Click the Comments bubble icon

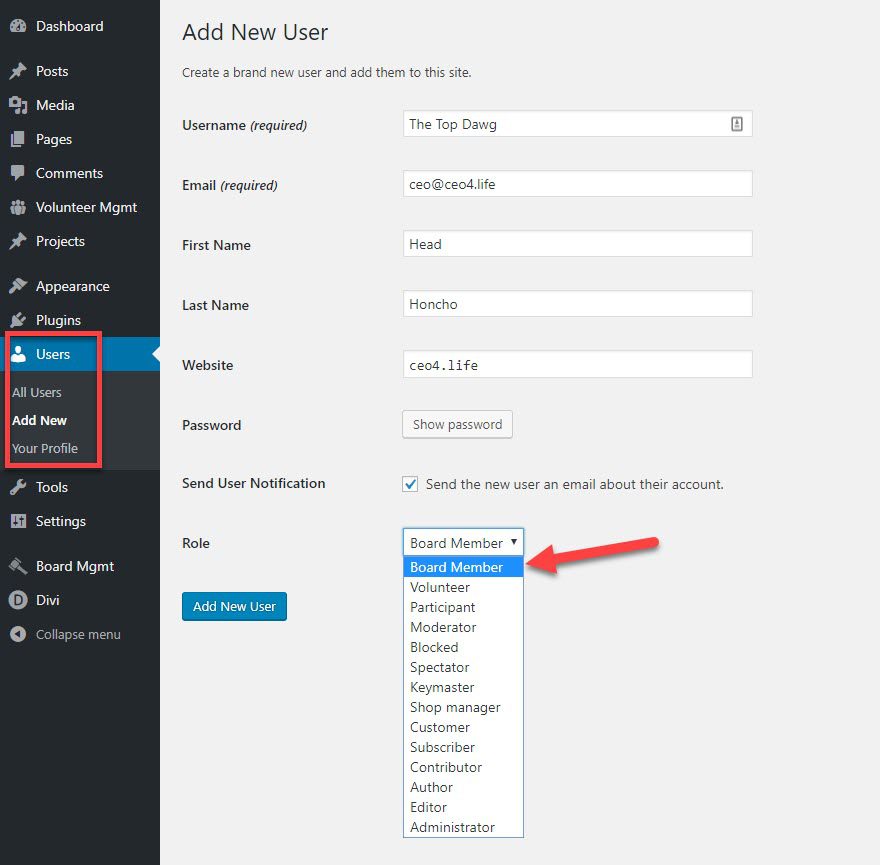(18, 173)
